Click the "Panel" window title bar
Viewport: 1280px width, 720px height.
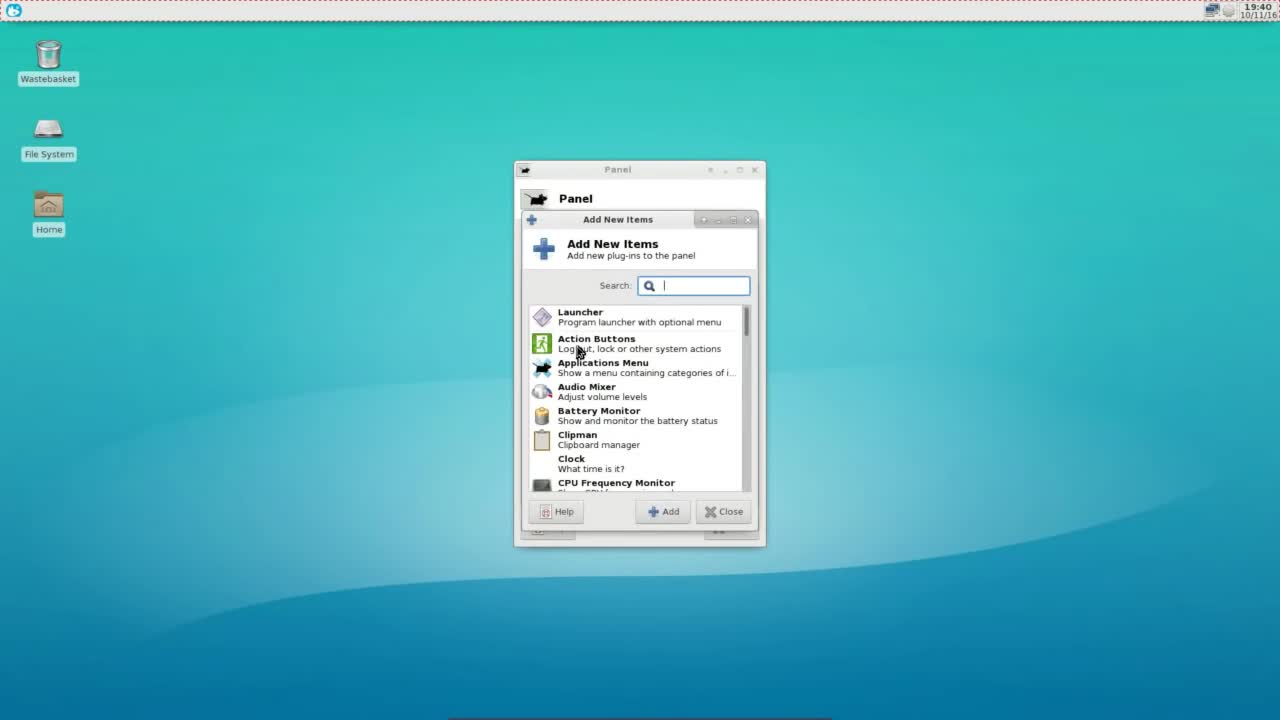pos(618,170)
